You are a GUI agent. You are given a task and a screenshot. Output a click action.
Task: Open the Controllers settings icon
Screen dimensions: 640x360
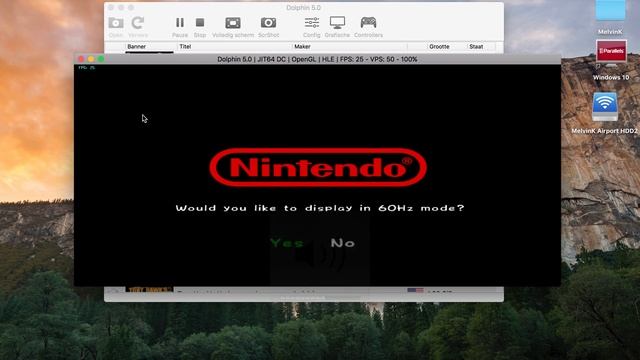[x=368, y=22]
